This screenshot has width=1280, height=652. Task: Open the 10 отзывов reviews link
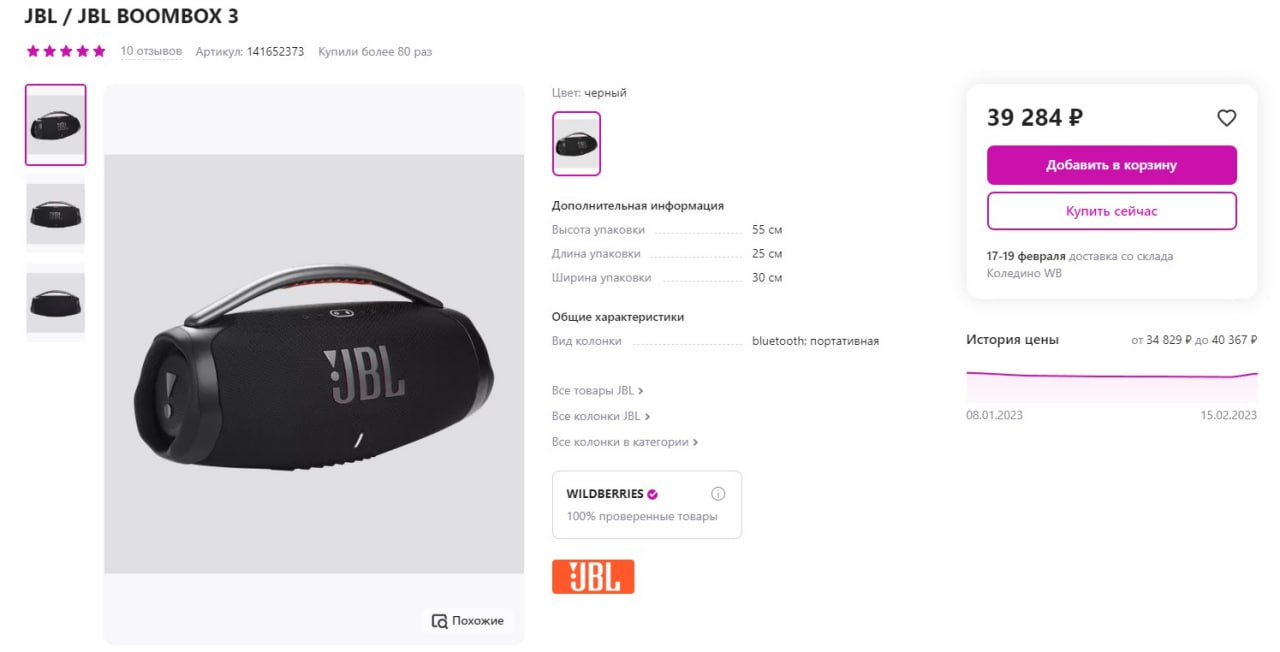(151, 51)
